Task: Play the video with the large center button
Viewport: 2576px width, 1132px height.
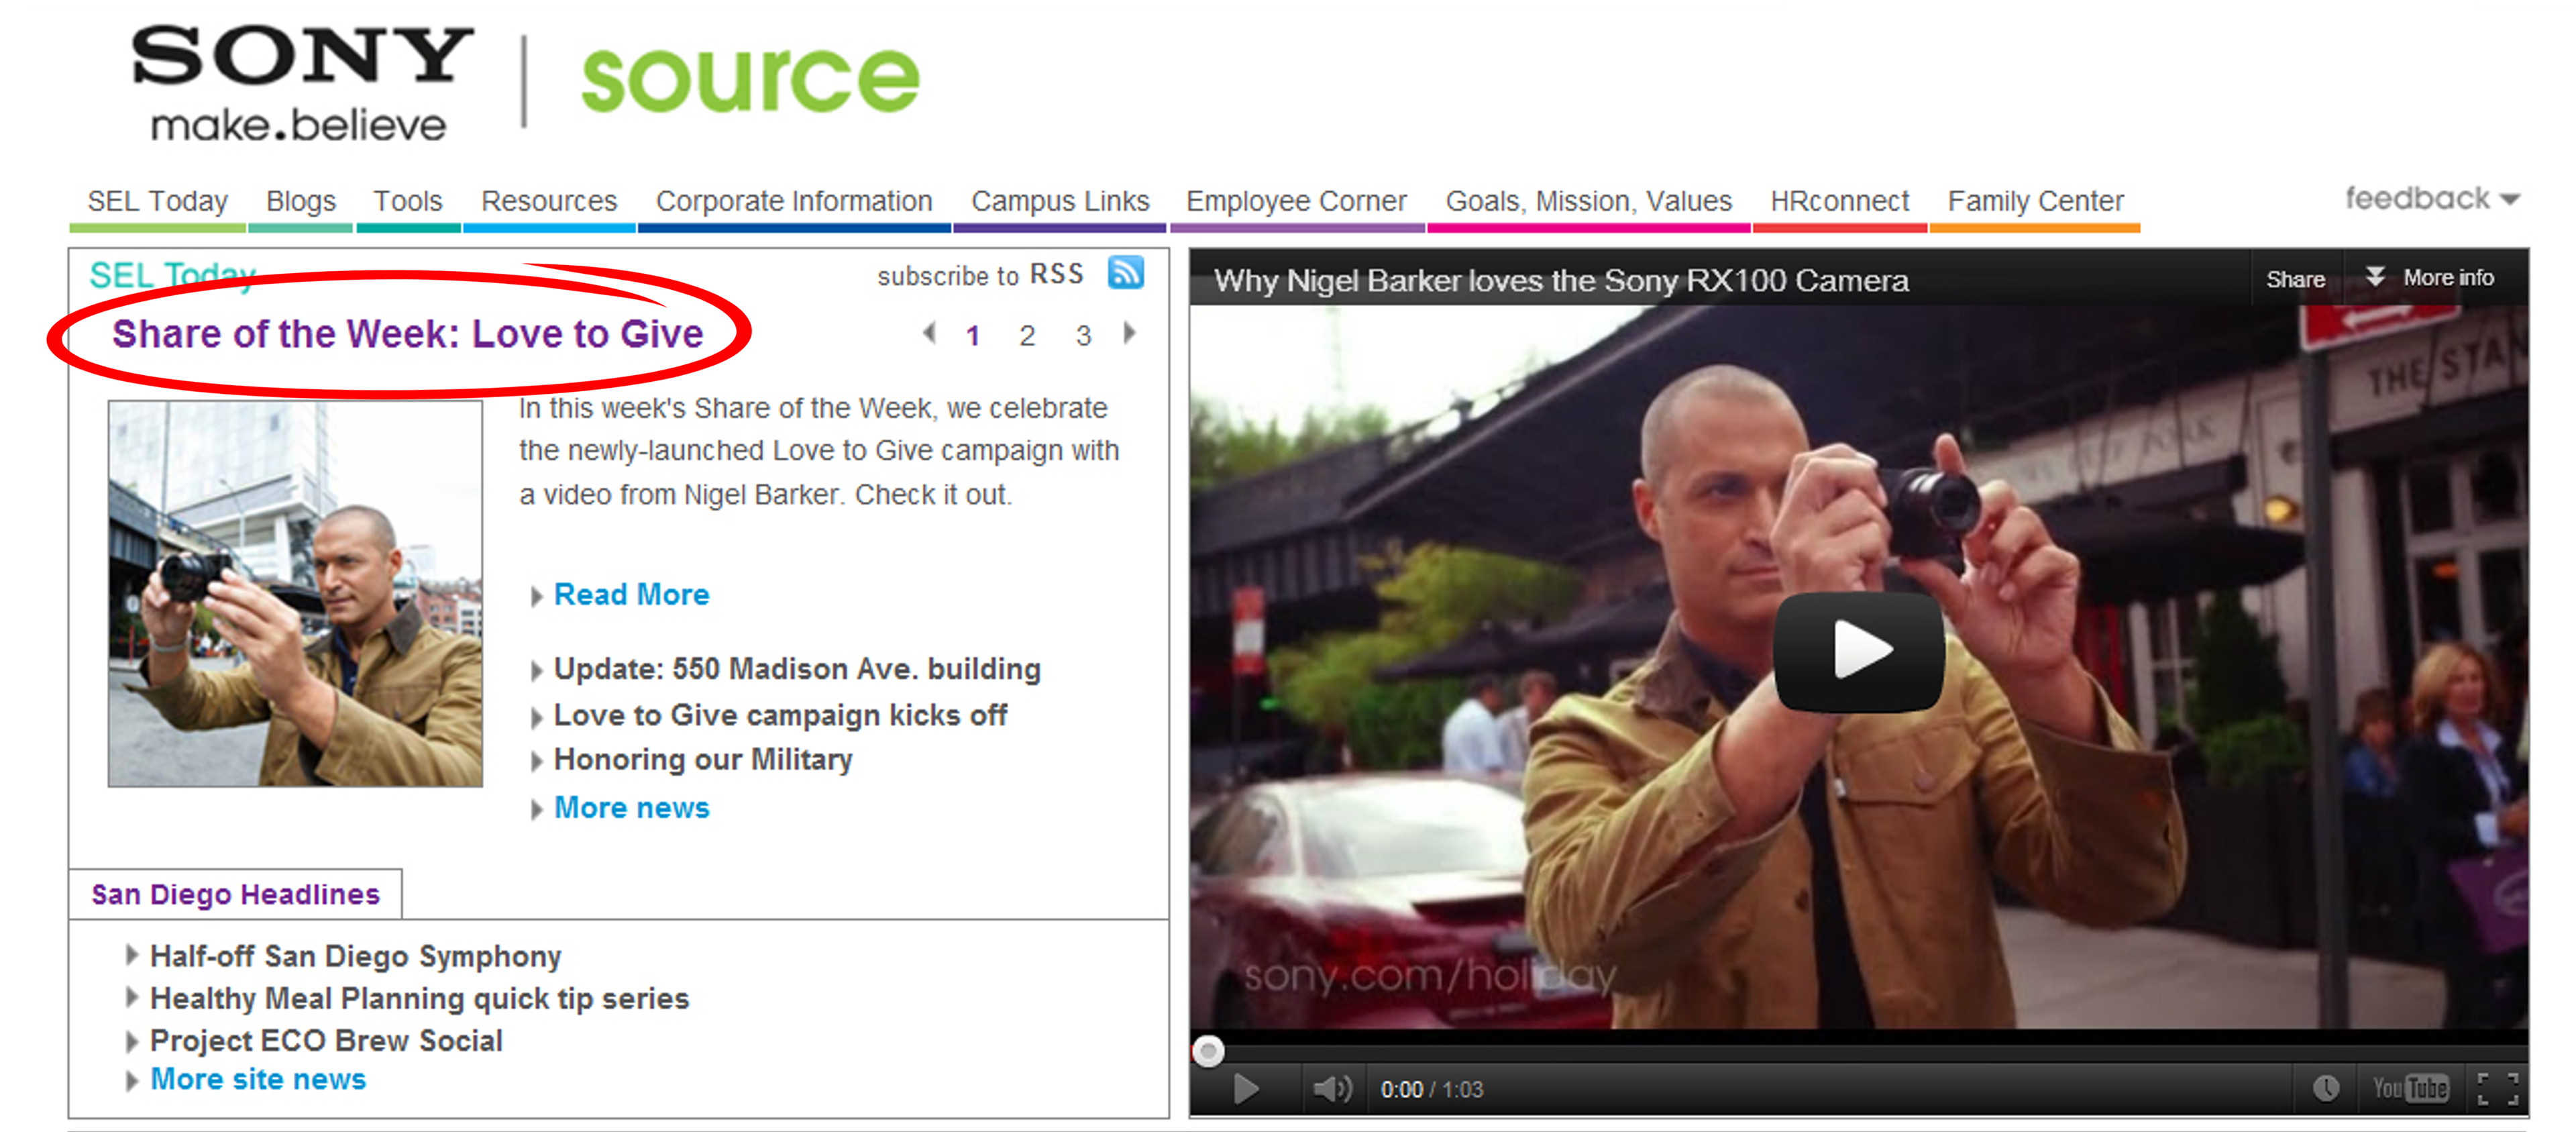Action: (x=1859, y=651)
